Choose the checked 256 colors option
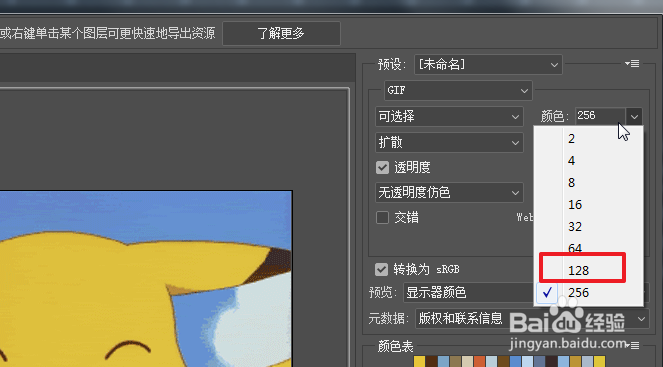This screenshot has width=663, height=367. pos(589,293)
